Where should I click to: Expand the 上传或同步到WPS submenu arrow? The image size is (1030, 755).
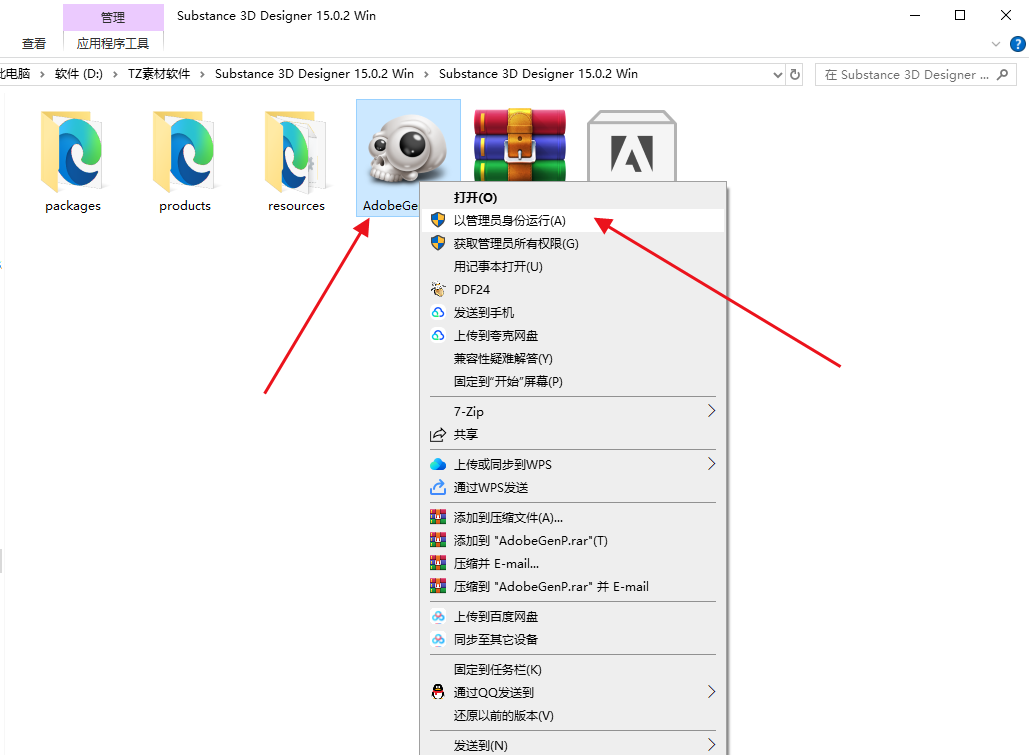click(x=711, y=464)
